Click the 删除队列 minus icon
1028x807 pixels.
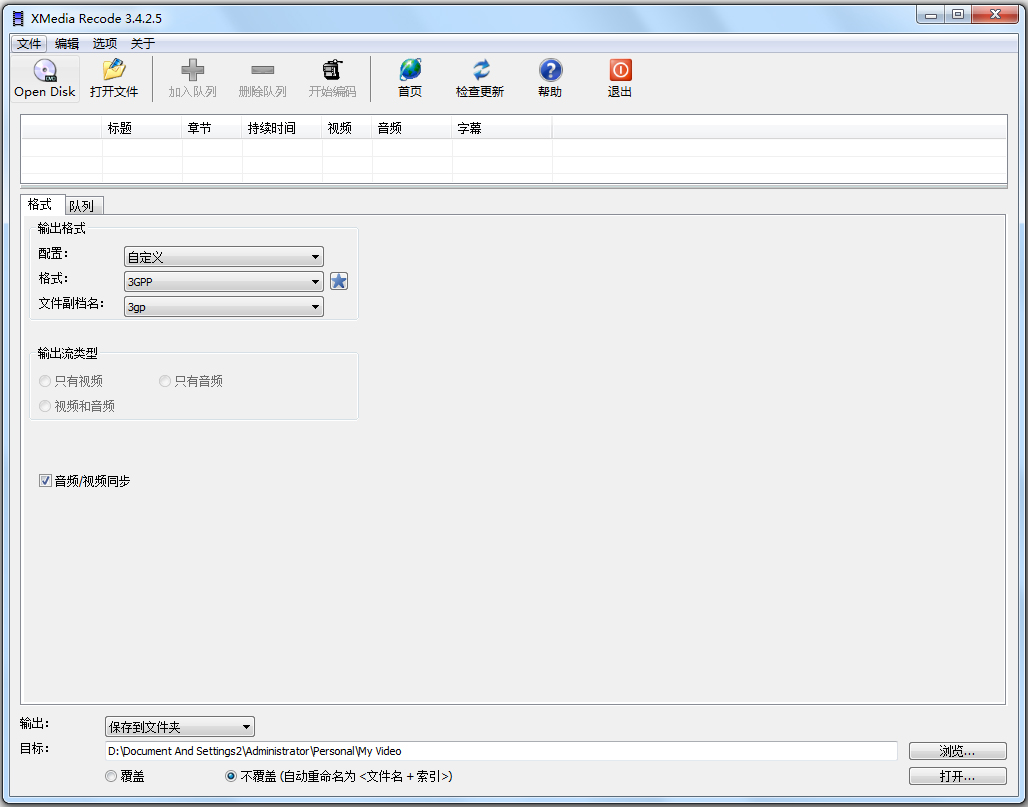pos(262,69)
